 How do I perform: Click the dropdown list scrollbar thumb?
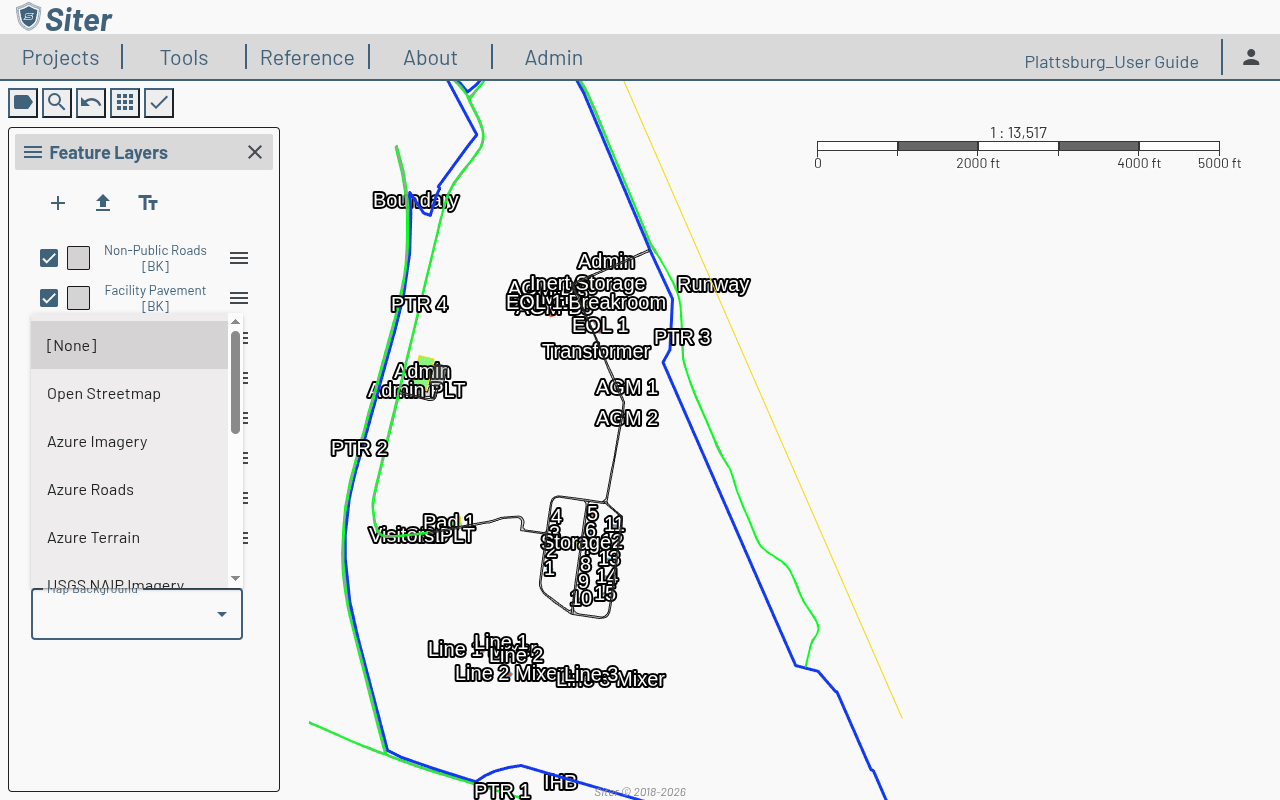pos(236,382)
